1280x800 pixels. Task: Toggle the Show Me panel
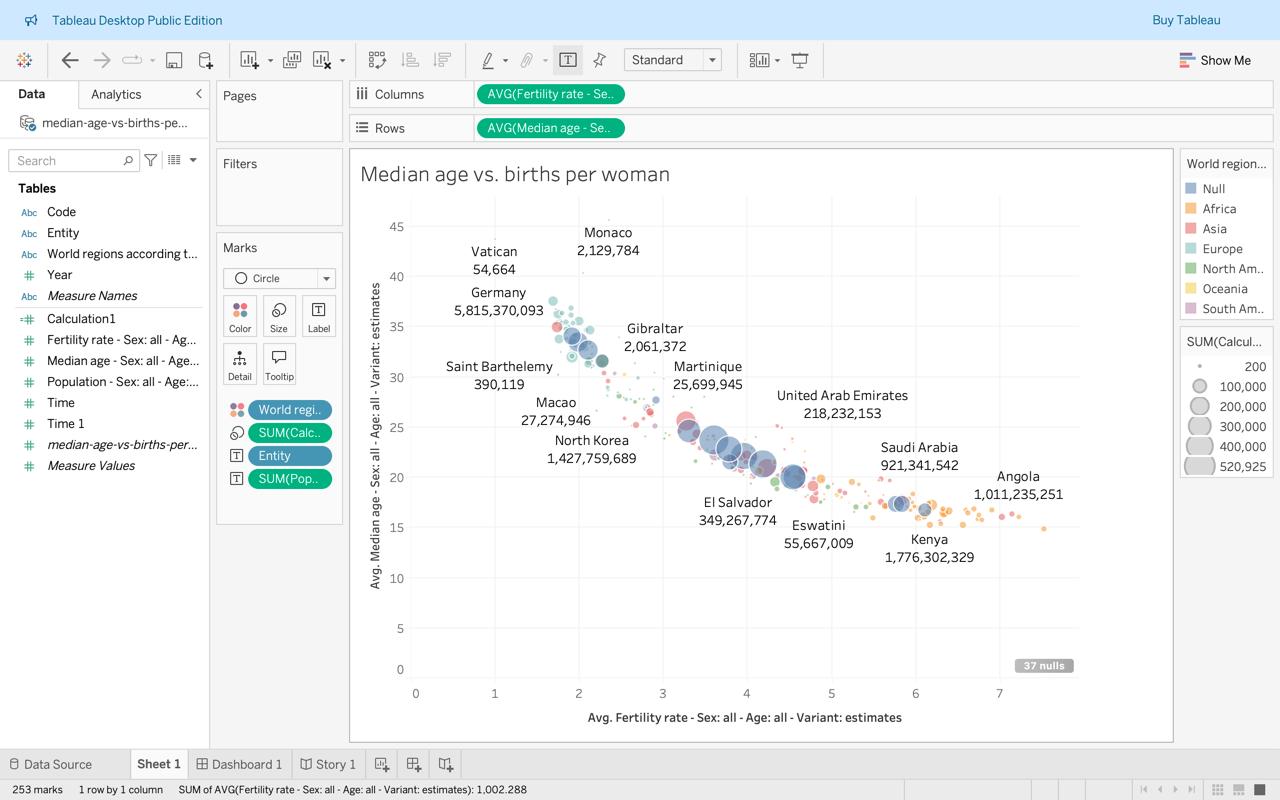point(1215,60)
